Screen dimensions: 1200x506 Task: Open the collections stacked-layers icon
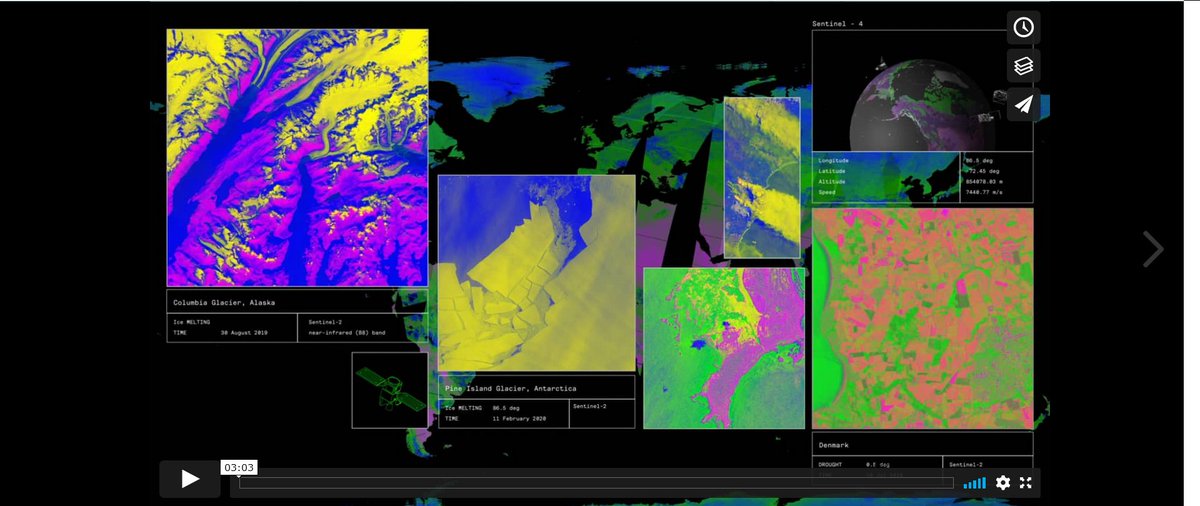(x=1023, y=66)
